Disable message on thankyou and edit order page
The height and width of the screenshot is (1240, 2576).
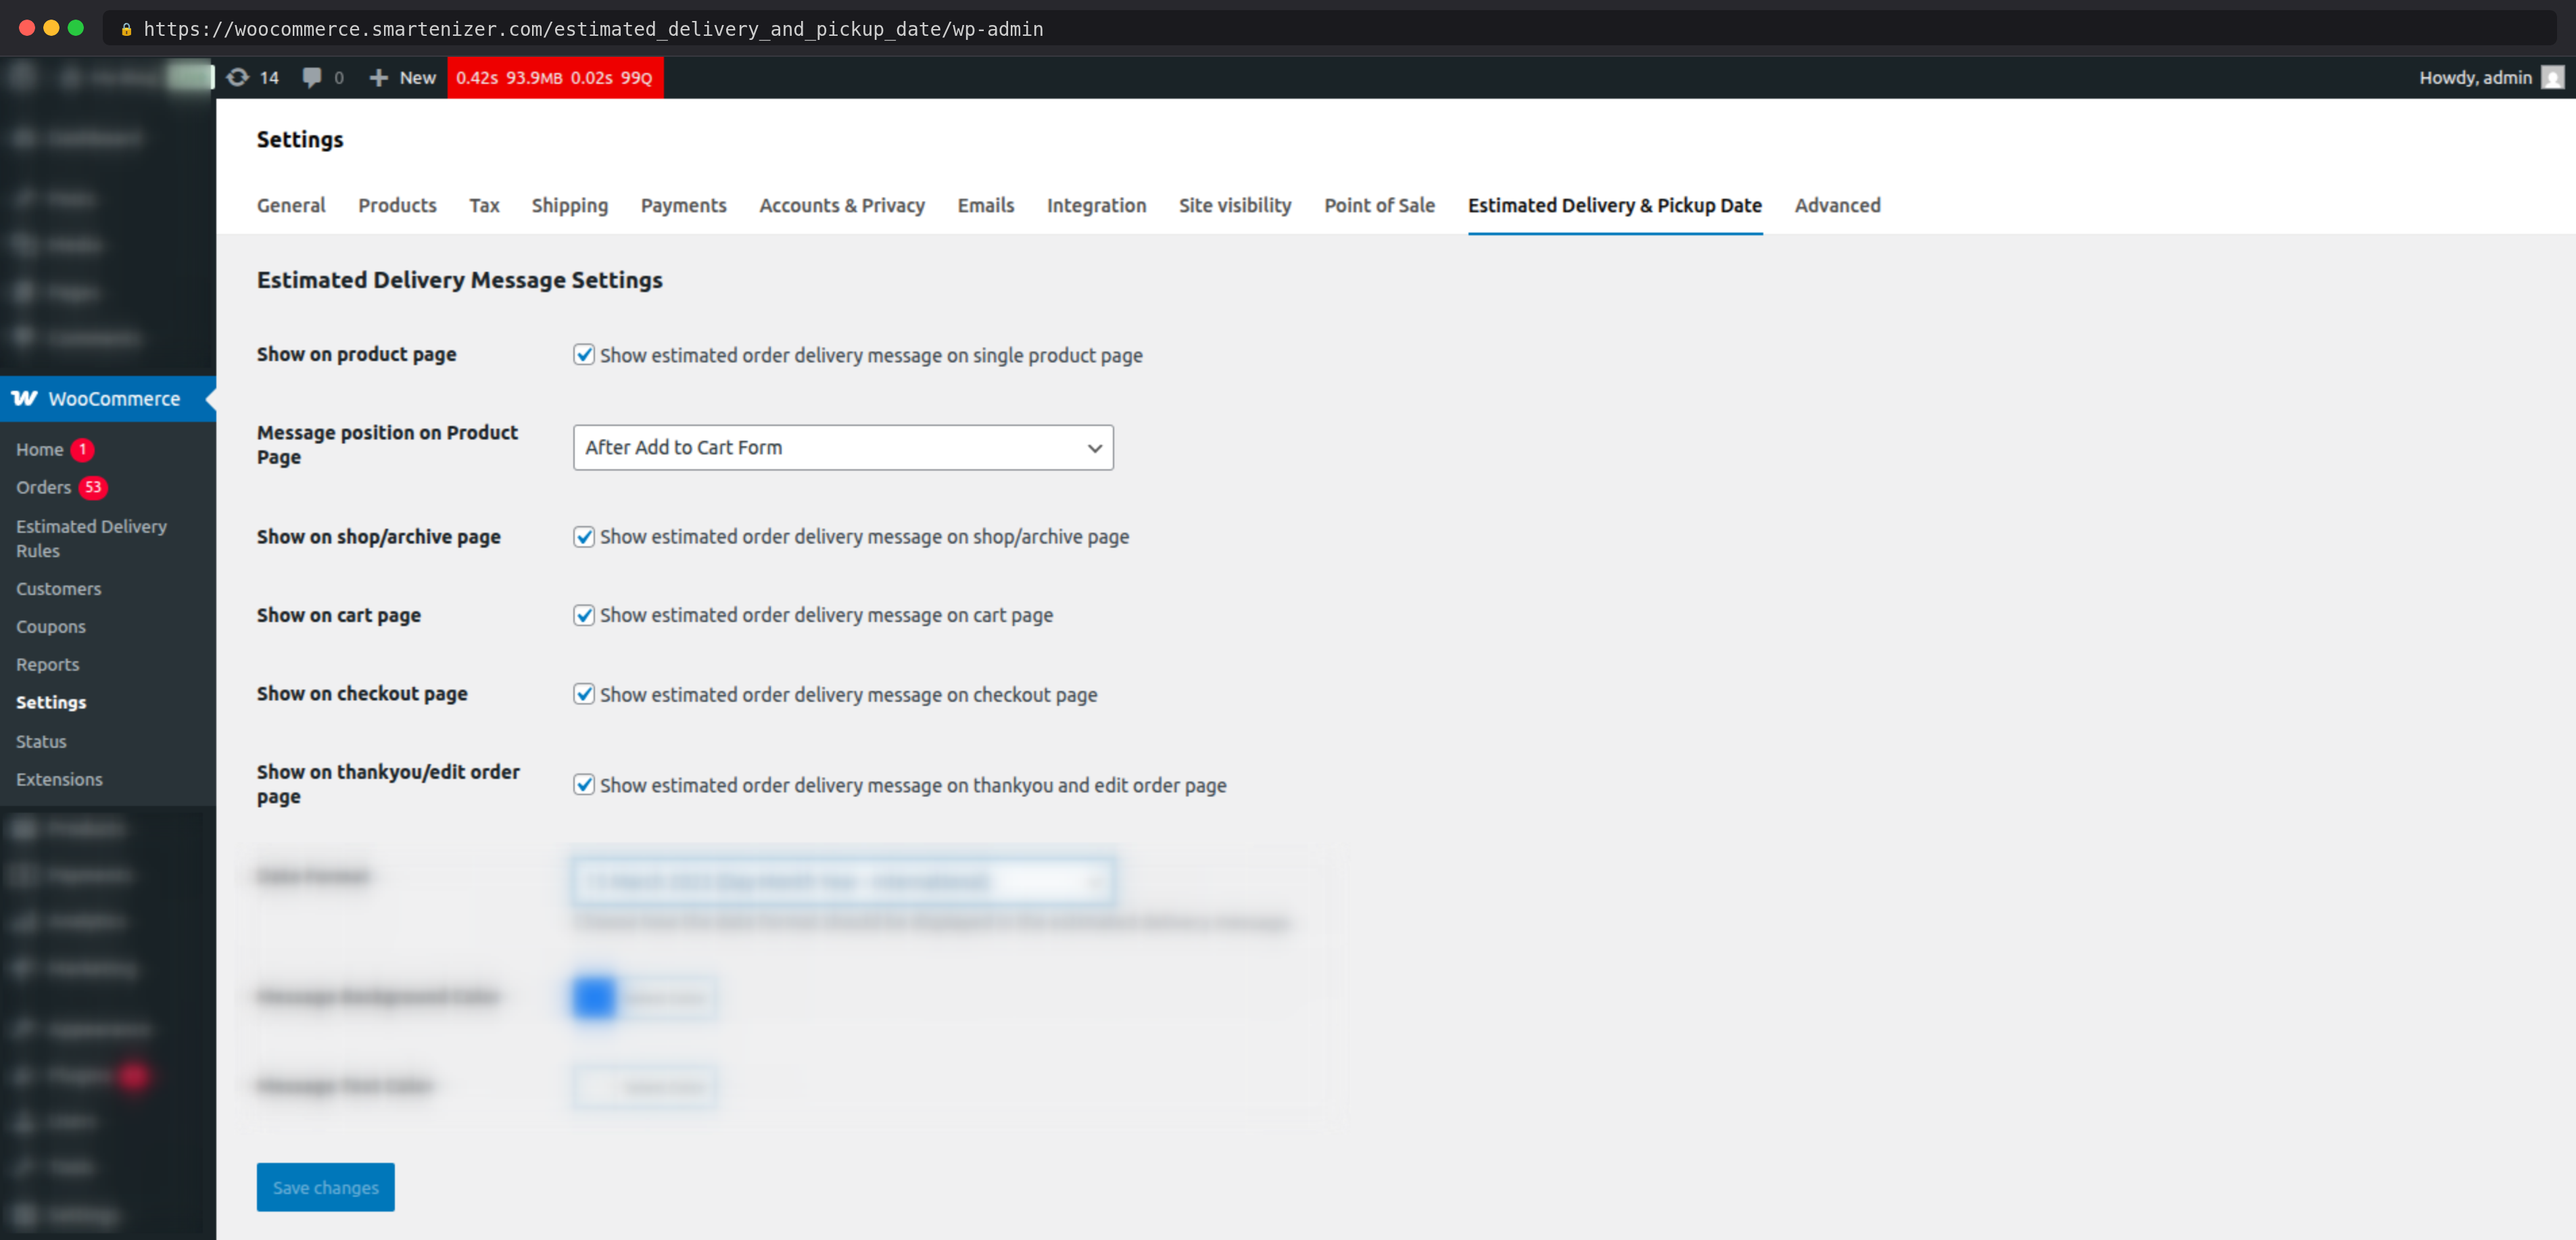(x=584, y=784)
